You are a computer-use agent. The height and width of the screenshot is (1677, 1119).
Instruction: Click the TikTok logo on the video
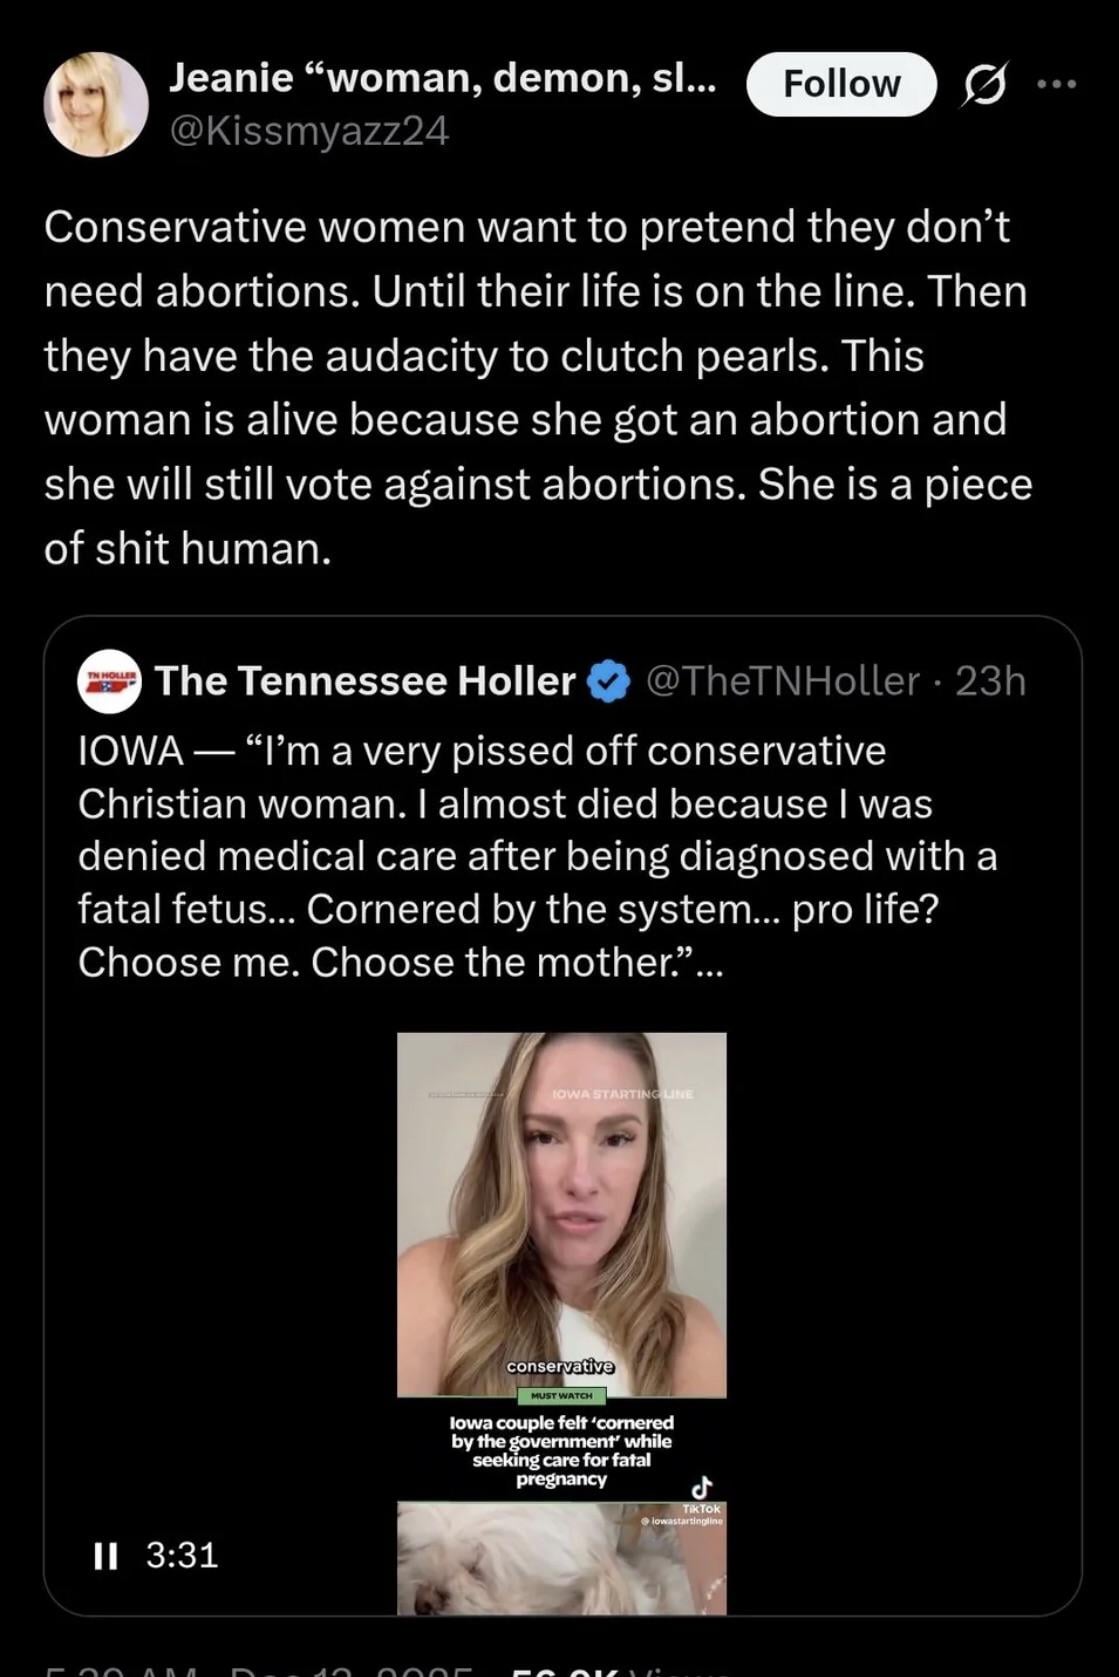tap(702, 1487)
